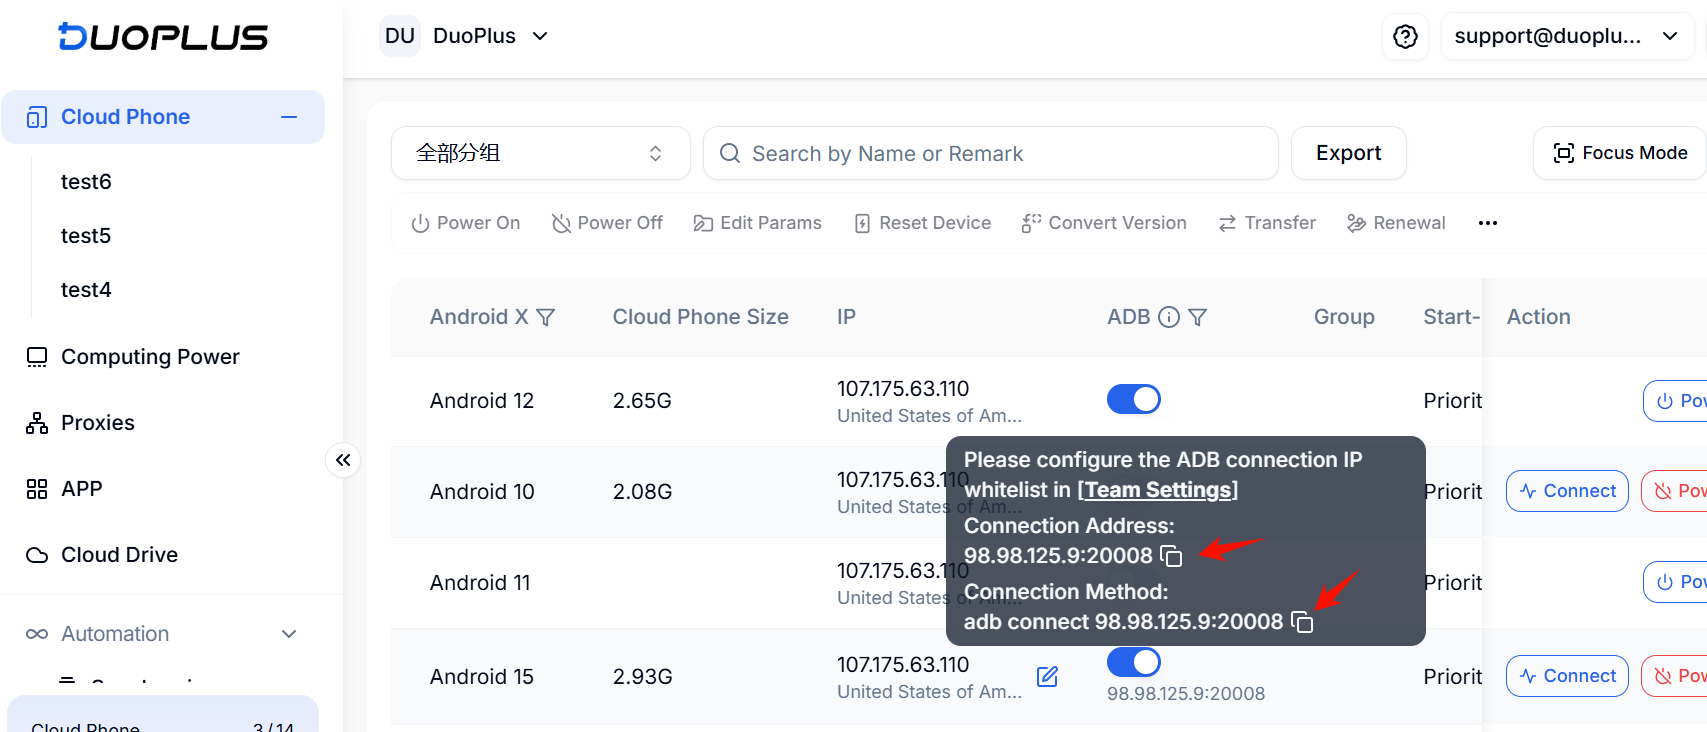
Task: Click the Cloud Phone sidebar icon
Action: pos(37,117)
